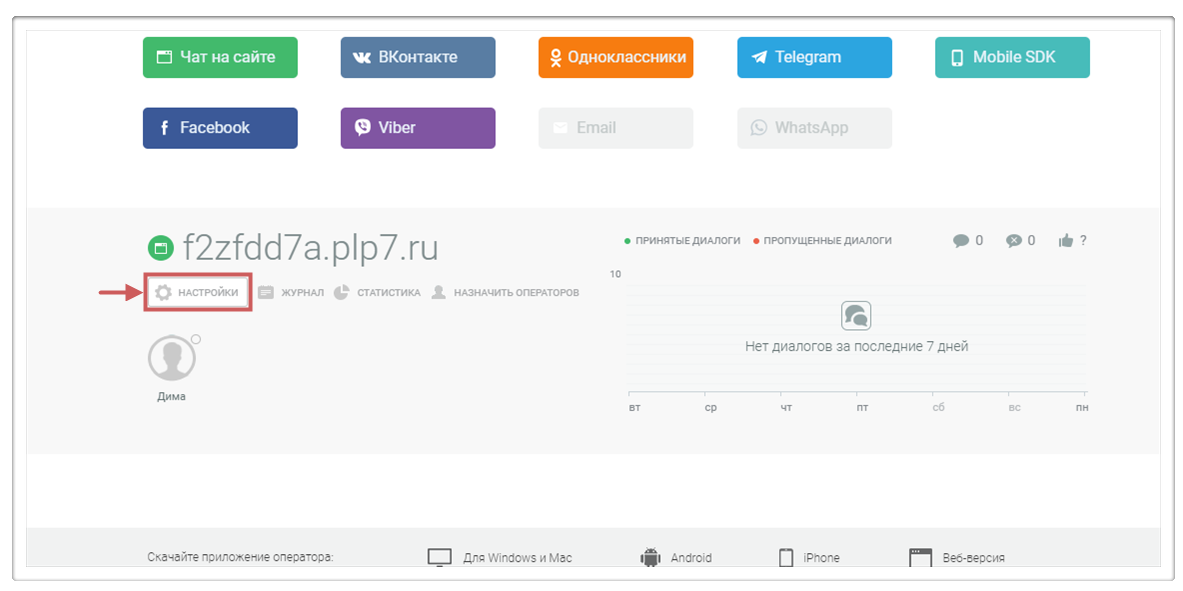Add the Чат на сайте channel
Image resolution: width=1183 pixels, height=591 pixels.
(220, 58)
